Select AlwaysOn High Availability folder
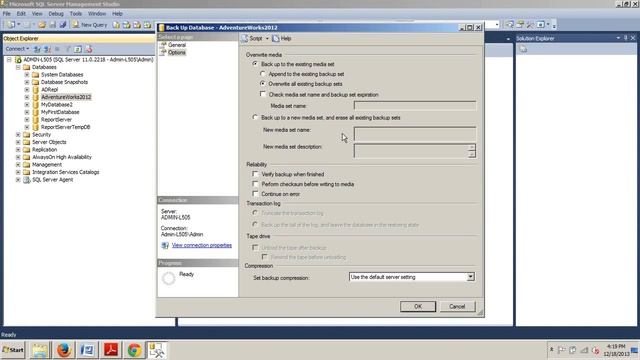The width and height of the screenshot is (640, 360). pos(62,157)
